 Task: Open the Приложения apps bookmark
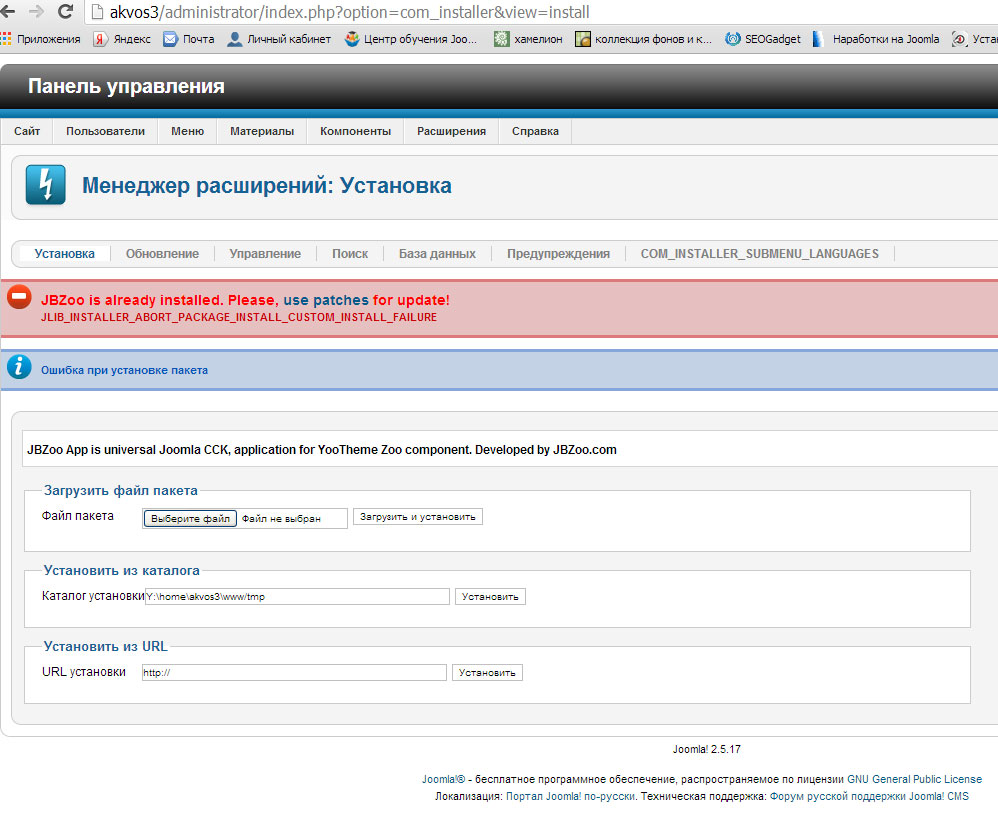pyautogui.click(x=41, y=39)
